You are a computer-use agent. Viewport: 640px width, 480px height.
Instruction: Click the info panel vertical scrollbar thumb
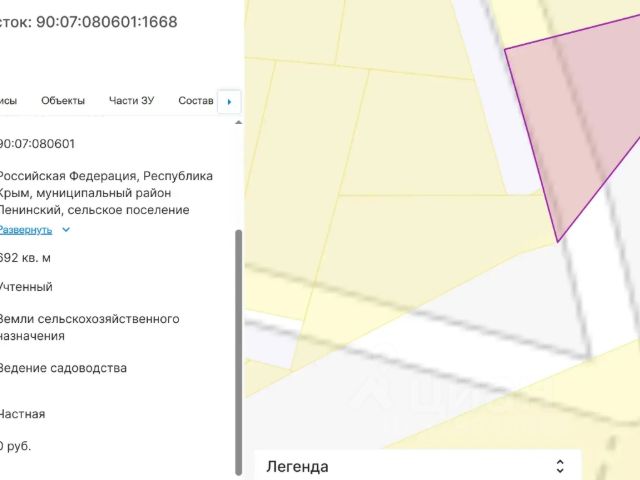(239, 352)
